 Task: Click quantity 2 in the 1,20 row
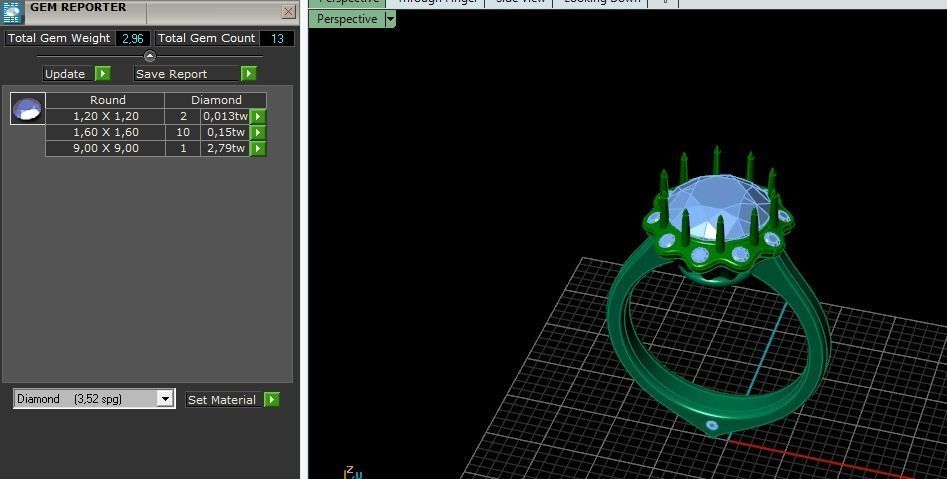[183, 116]
